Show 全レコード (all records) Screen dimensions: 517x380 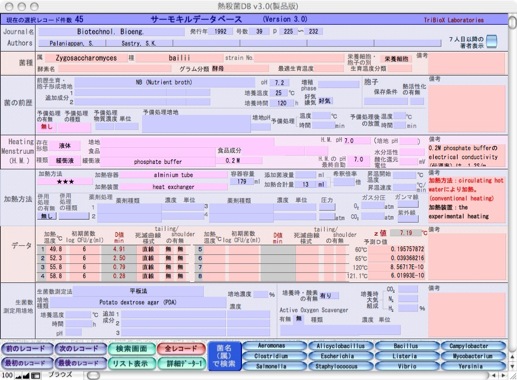[181, 349]
